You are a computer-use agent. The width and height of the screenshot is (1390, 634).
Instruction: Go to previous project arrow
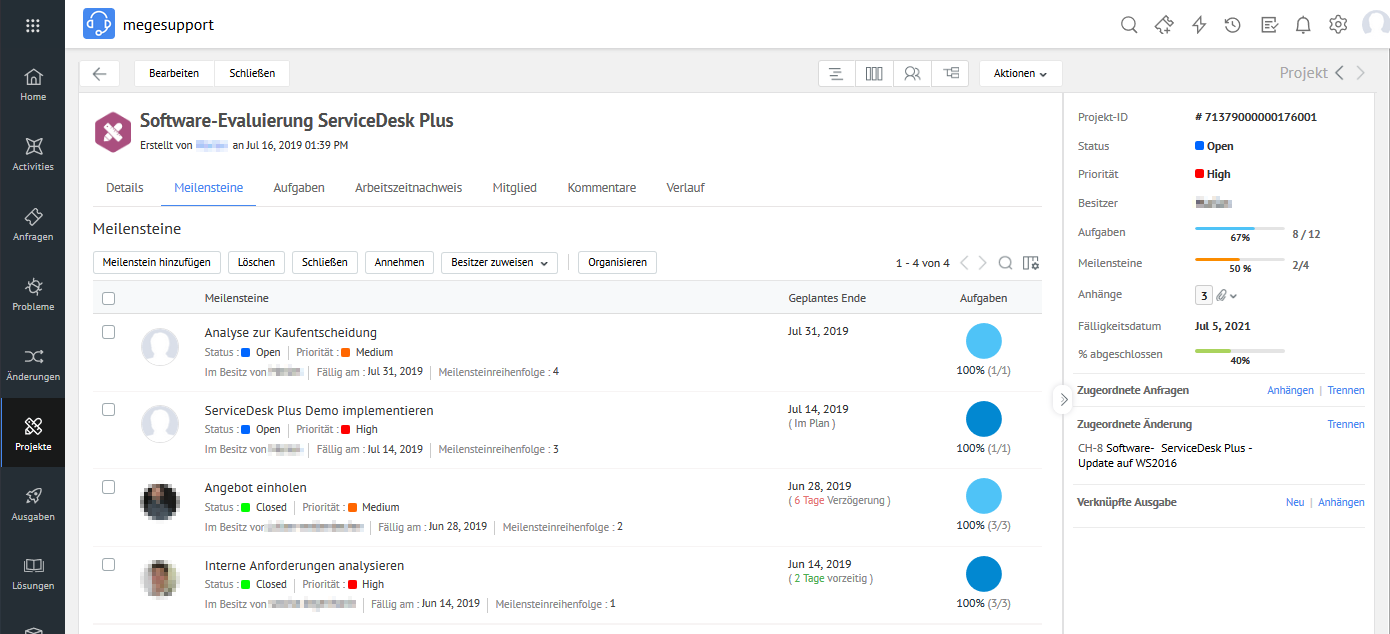point(1340,73)
